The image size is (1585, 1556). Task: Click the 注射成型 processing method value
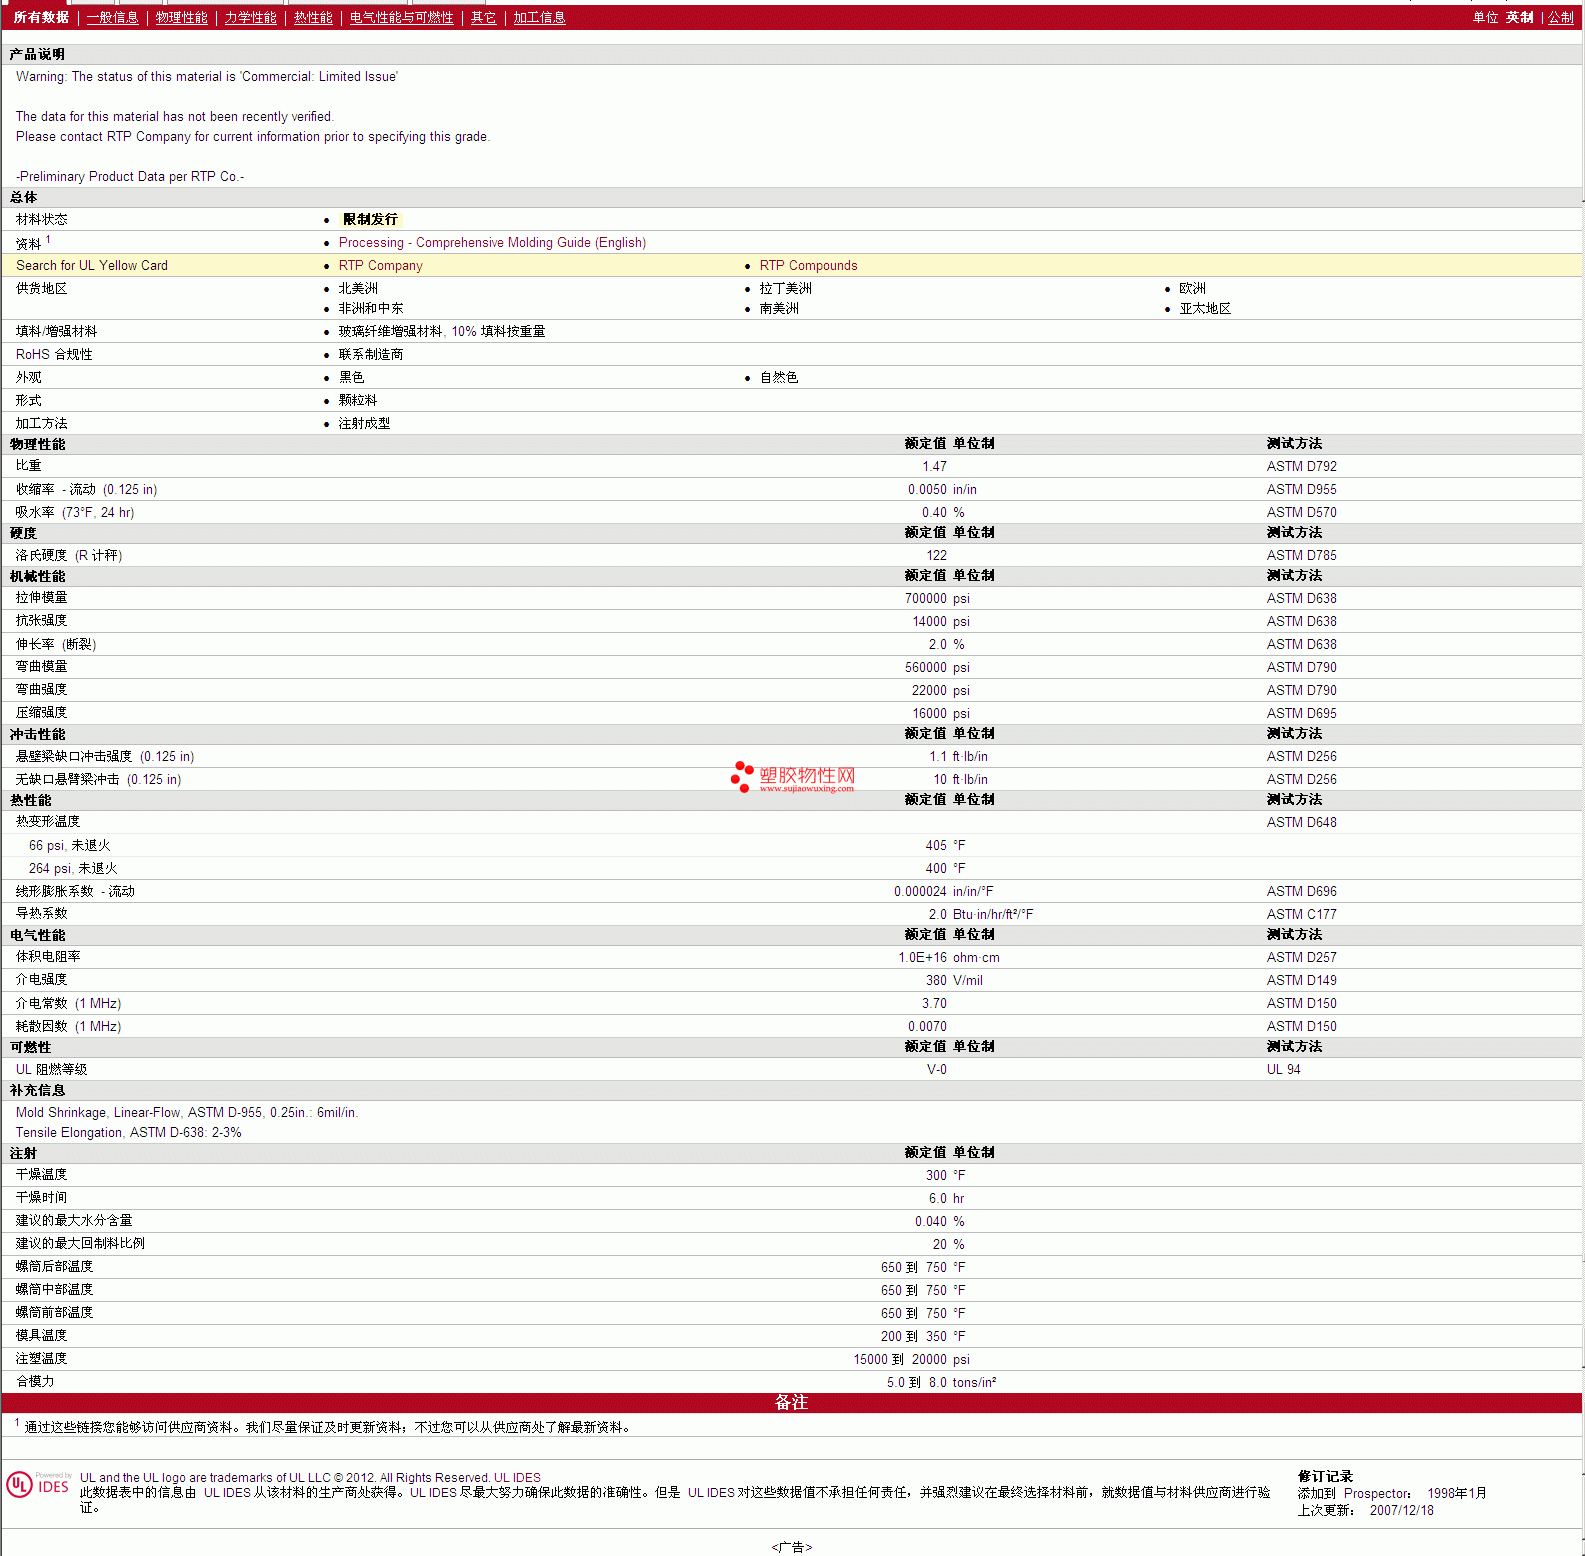pyautogui.click(x=364, y=423)
